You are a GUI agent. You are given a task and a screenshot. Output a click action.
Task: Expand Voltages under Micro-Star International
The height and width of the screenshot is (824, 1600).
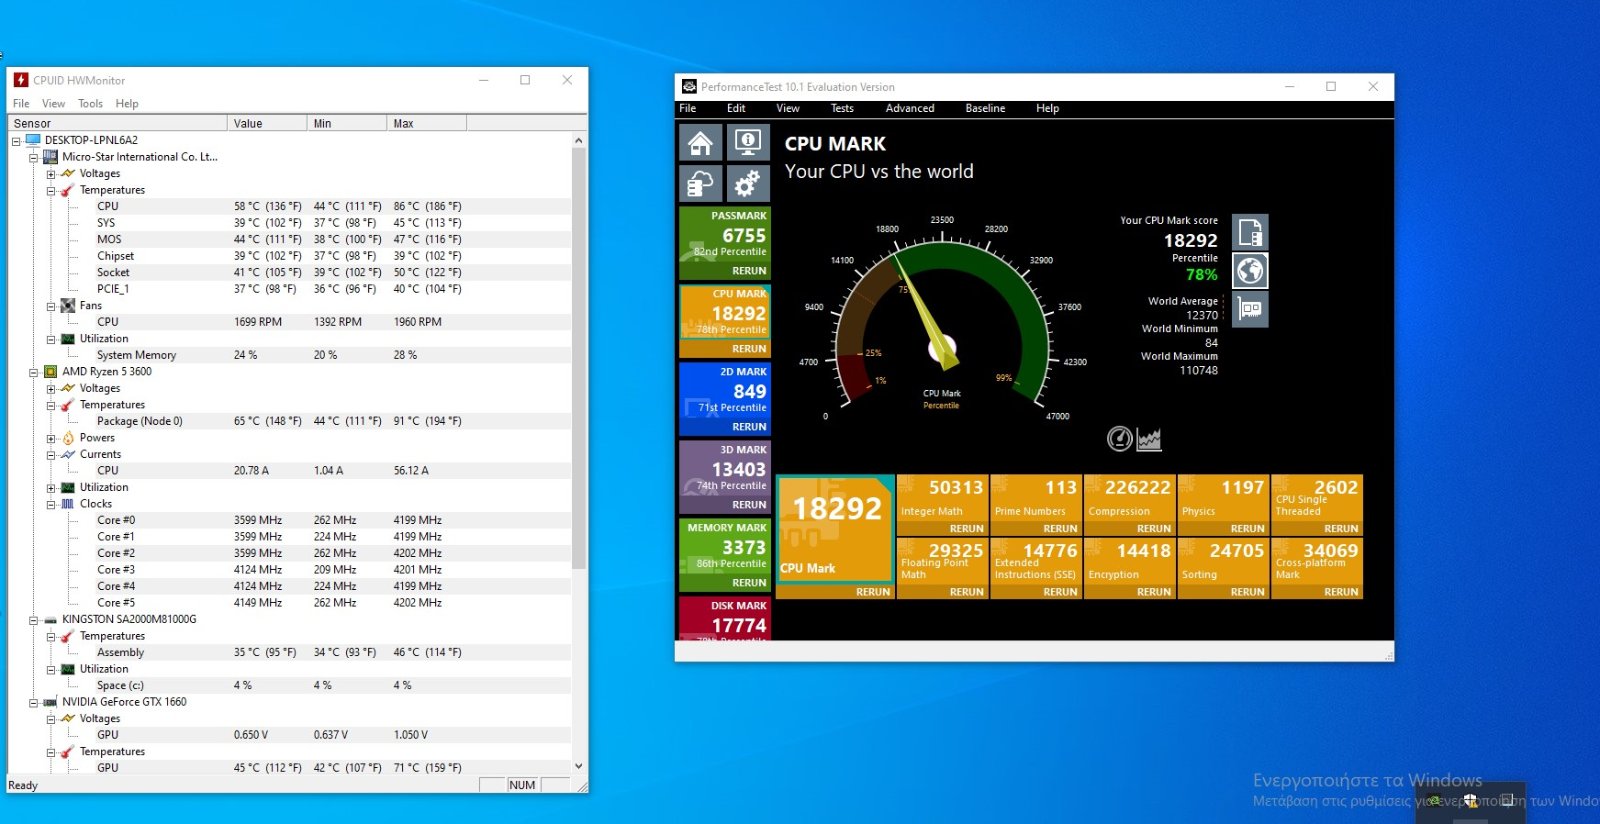coord(51,174)
